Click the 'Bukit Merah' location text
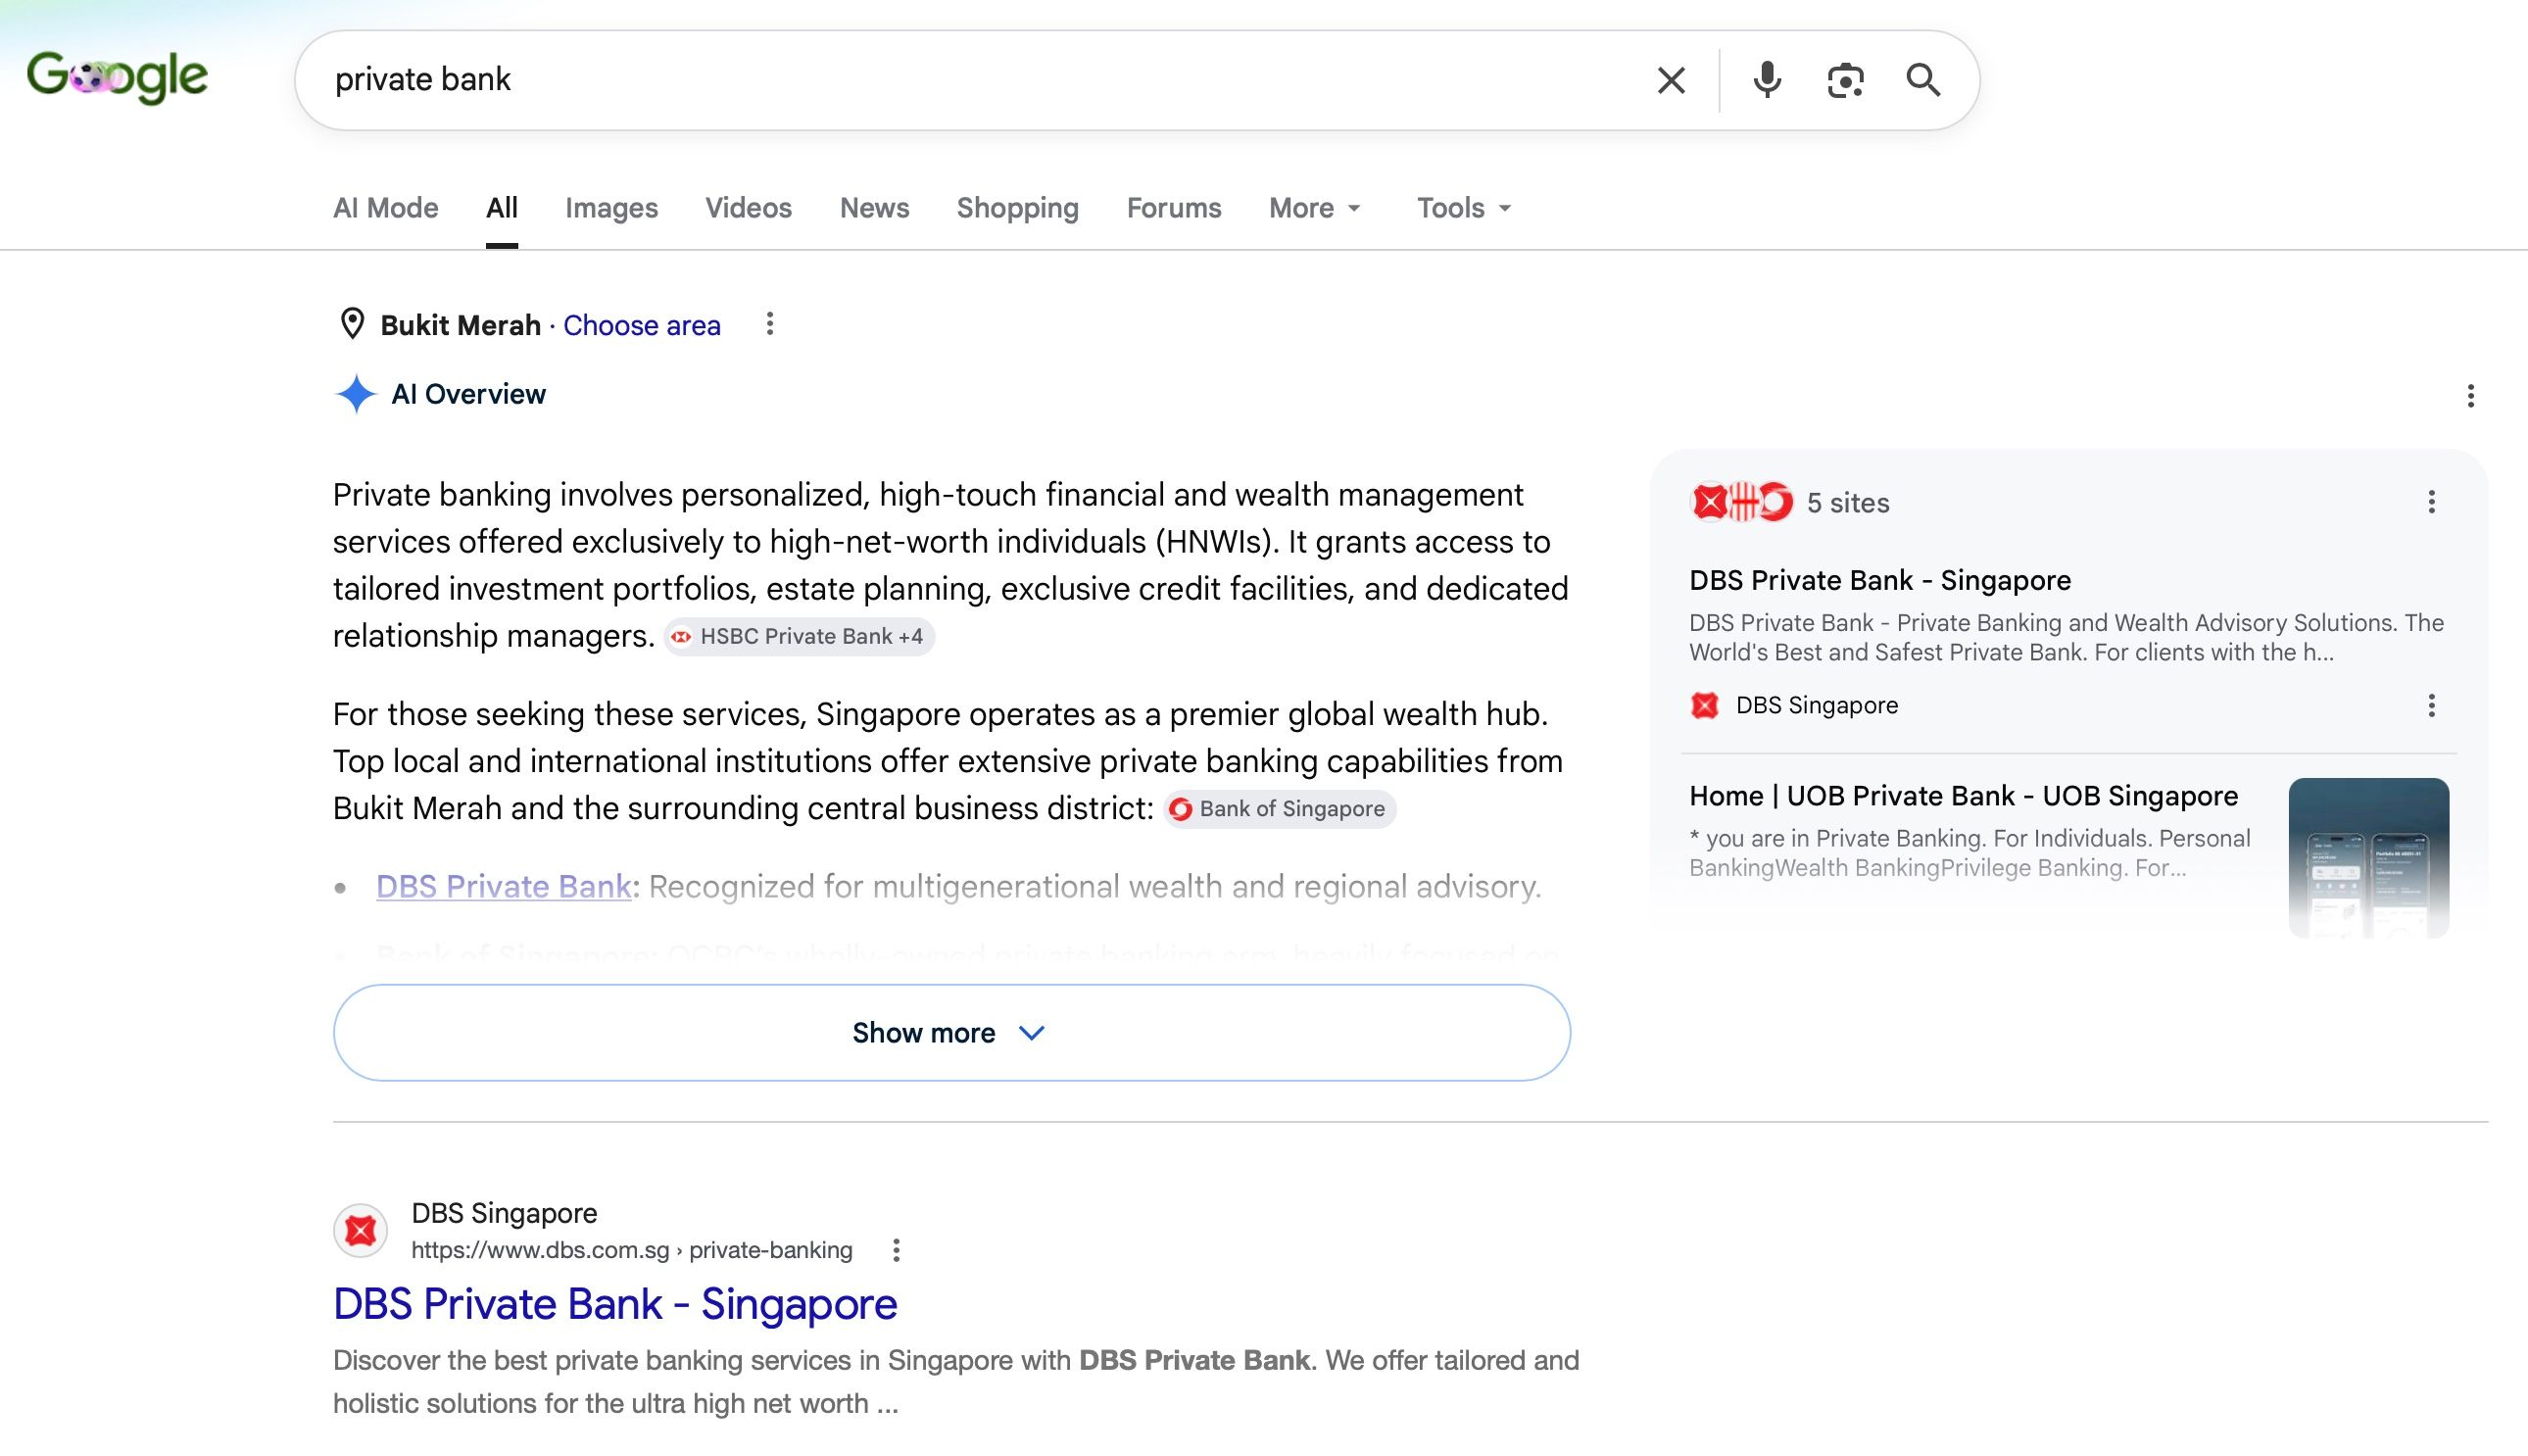Screen dimensions: 2528x1456 click(460, 325)
